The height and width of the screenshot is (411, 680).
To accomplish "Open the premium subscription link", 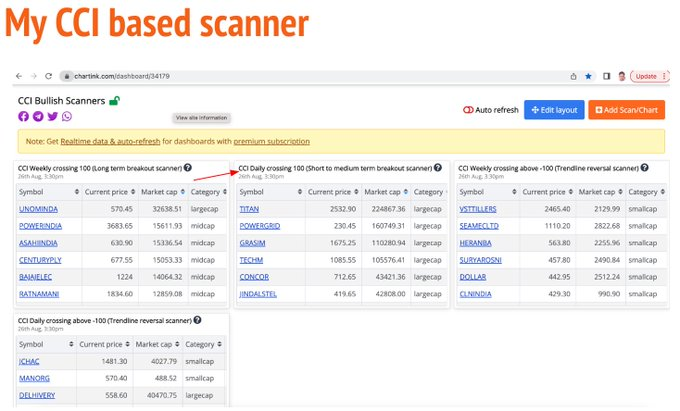I will pos(271,141).
